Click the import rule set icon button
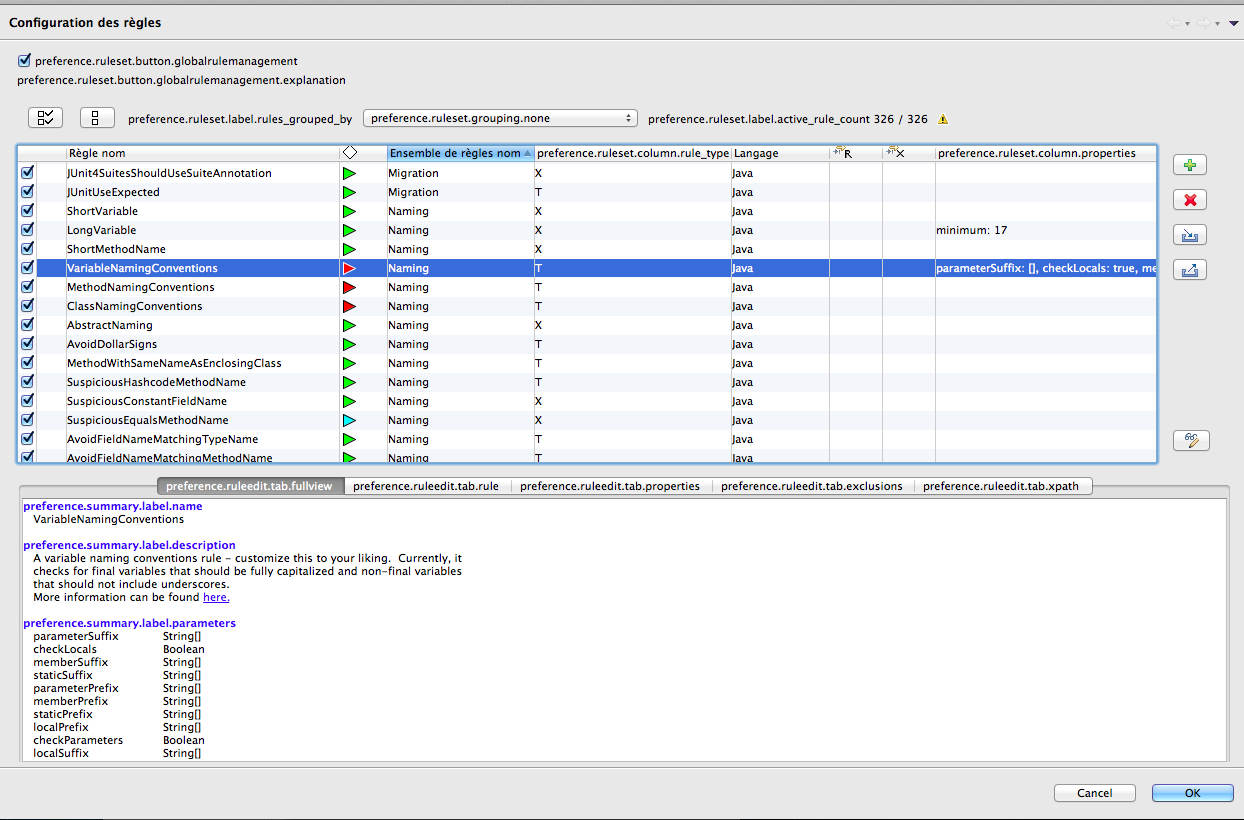The height and width of the screenshot is (820, 1244). click(1189, 235)
